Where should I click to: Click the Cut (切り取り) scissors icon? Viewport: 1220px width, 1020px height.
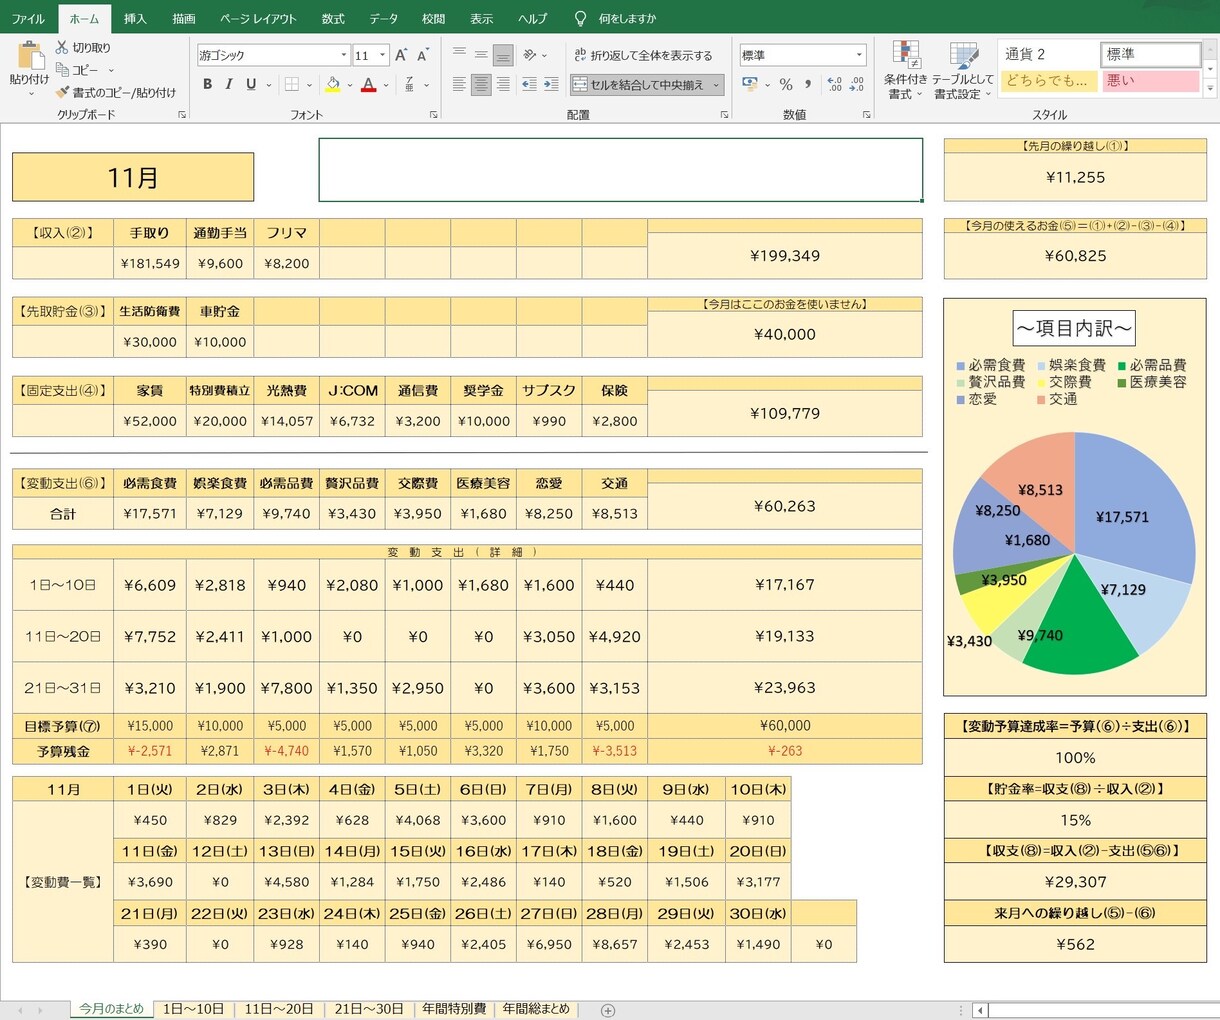coord(62,47)
